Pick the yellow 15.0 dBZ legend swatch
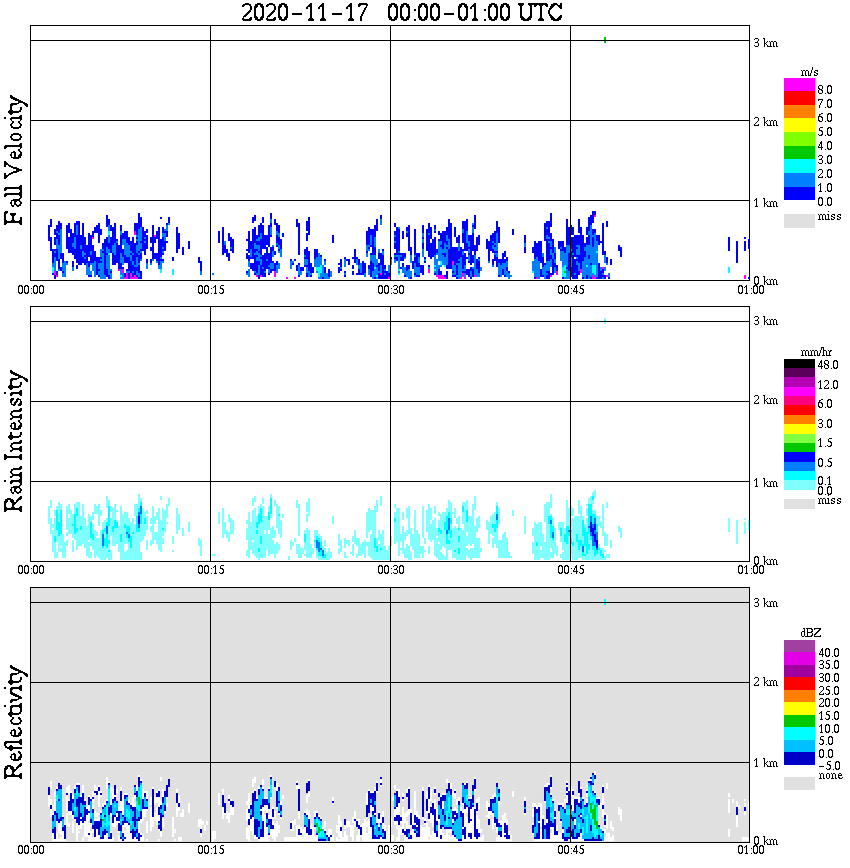The image size is (850, 868). 799,709
